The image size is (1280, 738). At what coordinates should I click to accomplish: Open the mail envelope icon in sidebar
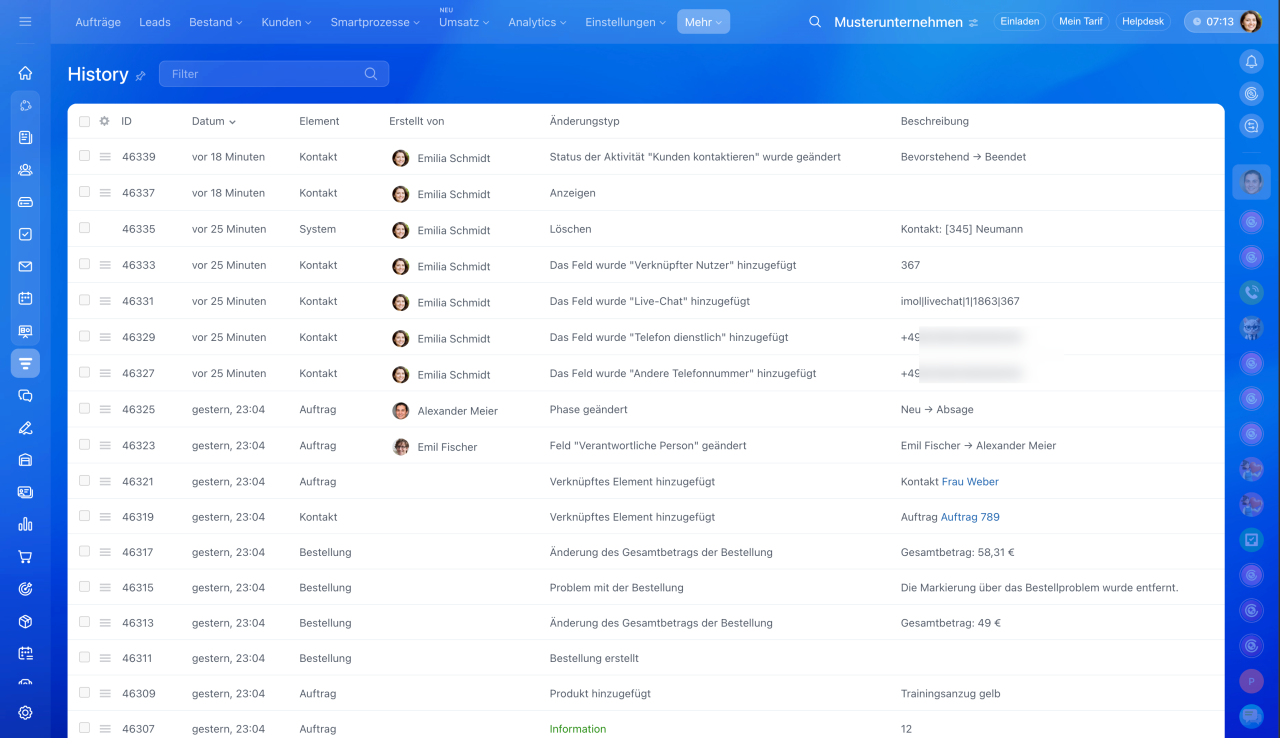[25, 267]
